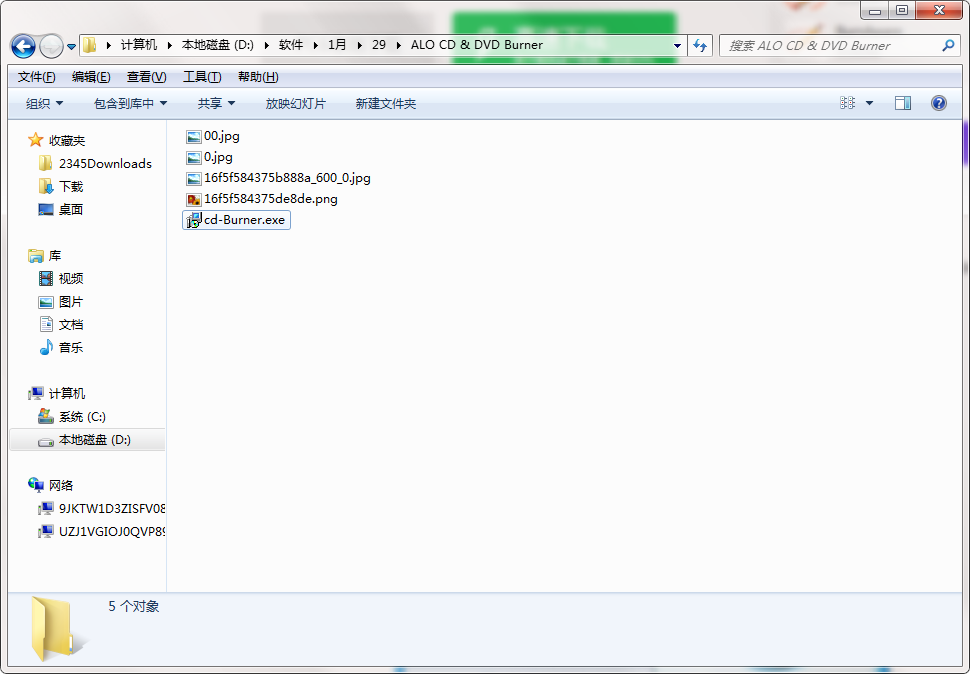This screenshot has width=970, height=674.
Task: Click the cd-Burner.exe installer icon
Action: (x=194, y=220)
